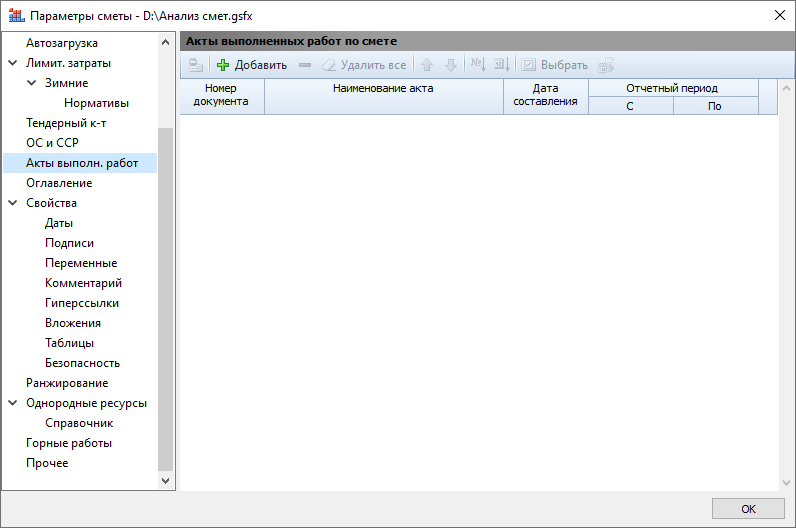Open Безопасность section
The image size is (796, 528).
82,363
